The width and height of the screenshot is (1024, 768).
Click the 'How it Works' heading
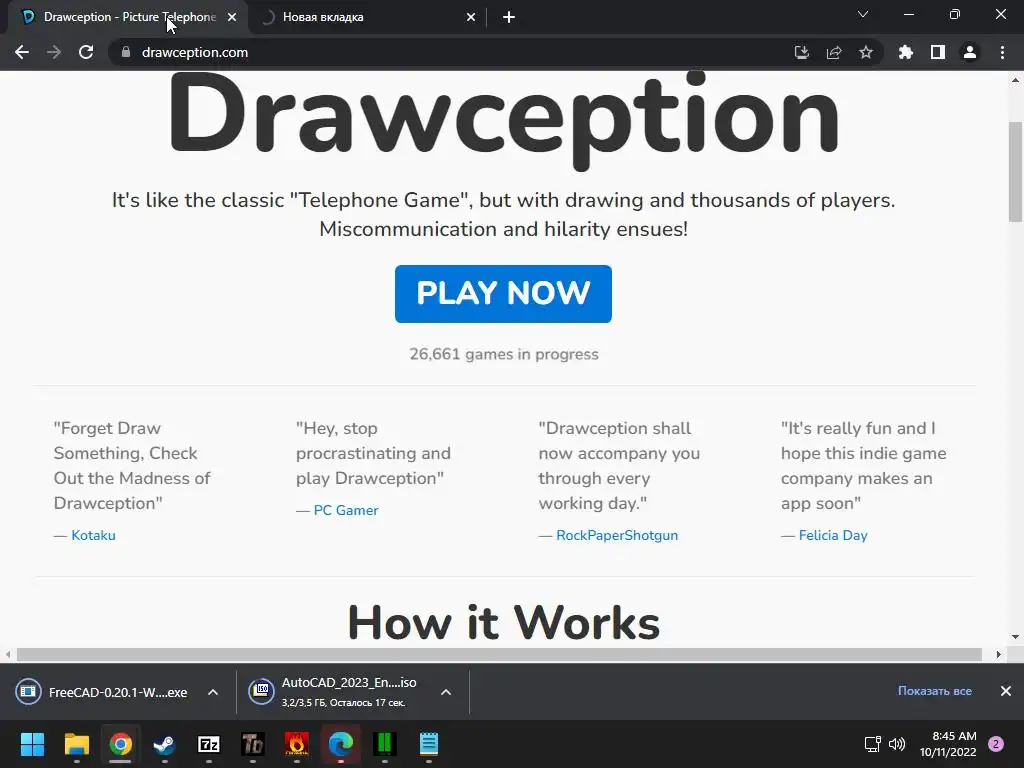click(x=504, y=622)
